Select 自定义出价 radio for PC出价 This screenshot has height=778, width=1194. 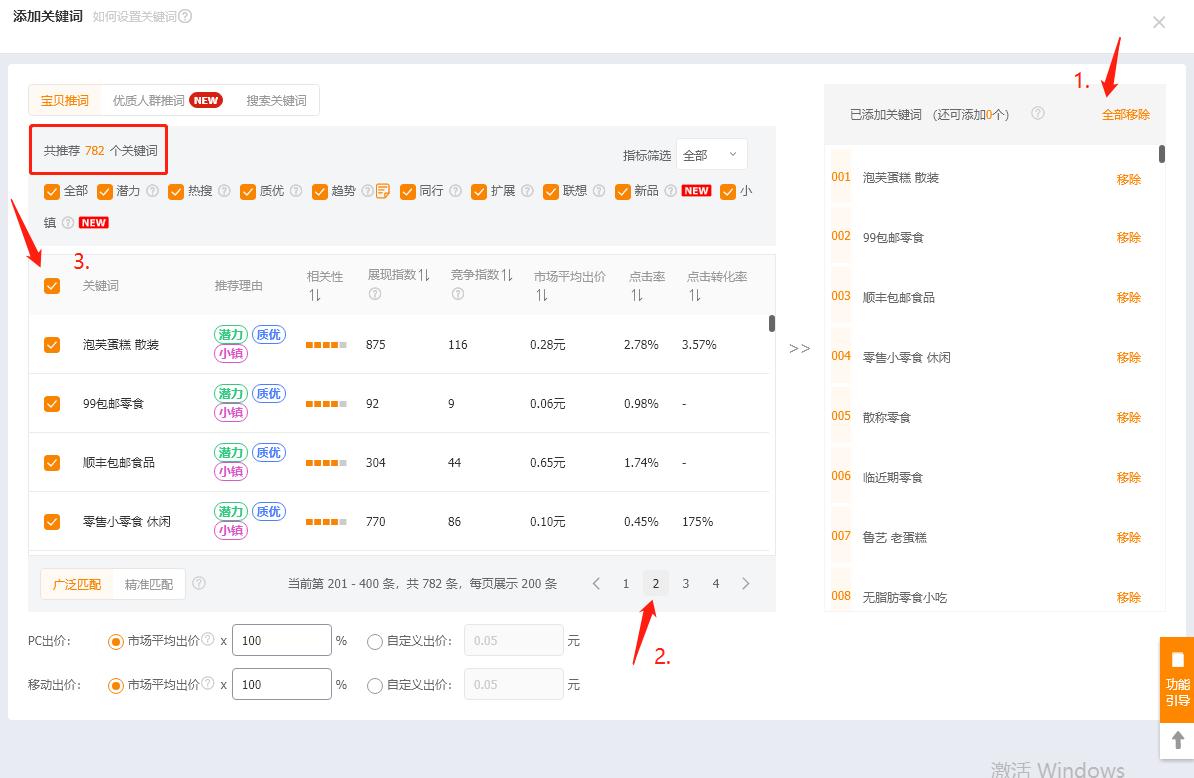point(376,640)
